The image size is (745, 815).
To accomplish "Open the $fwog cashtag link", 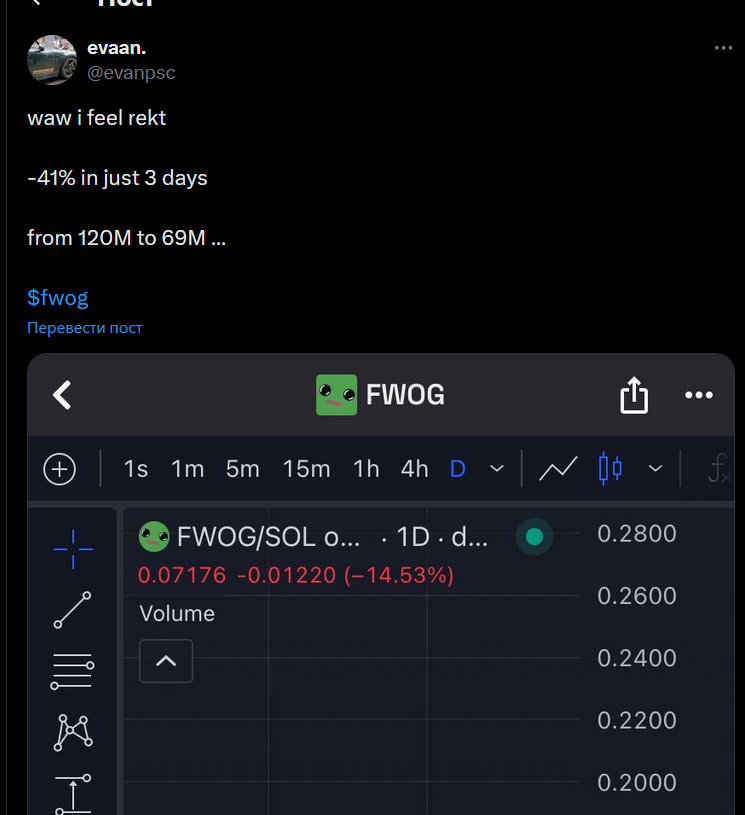I will pyautogui.click(x=58, y=298).
